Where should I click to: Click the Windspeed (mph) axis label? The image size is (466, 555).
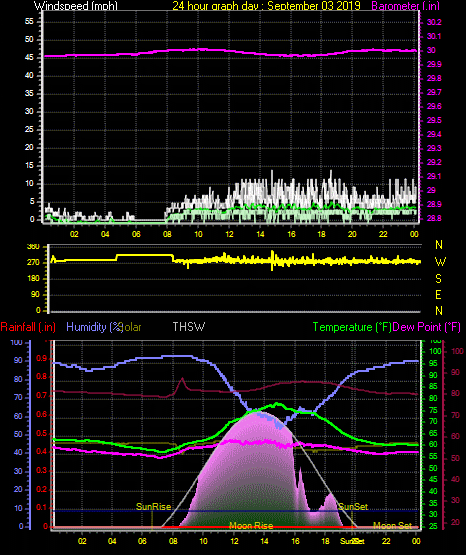pos(76,6)
